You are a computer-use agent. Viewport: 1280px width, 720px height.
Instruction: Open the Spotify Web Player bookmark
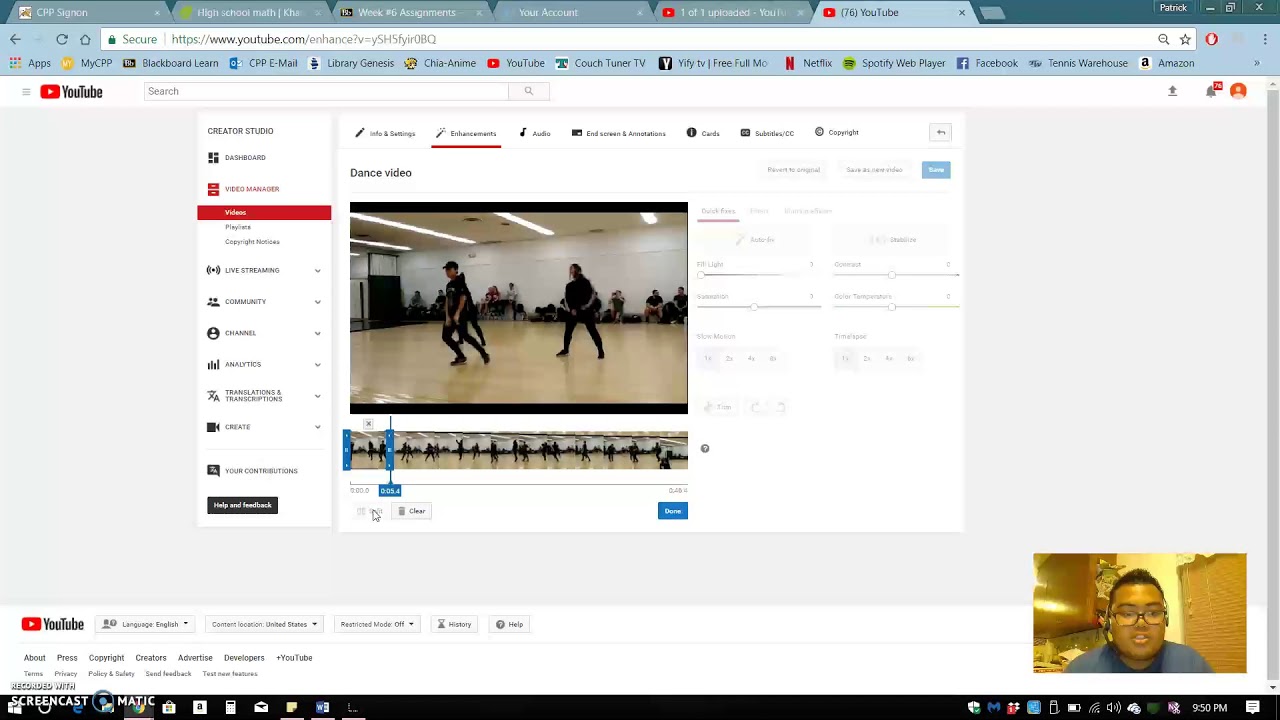894,63
